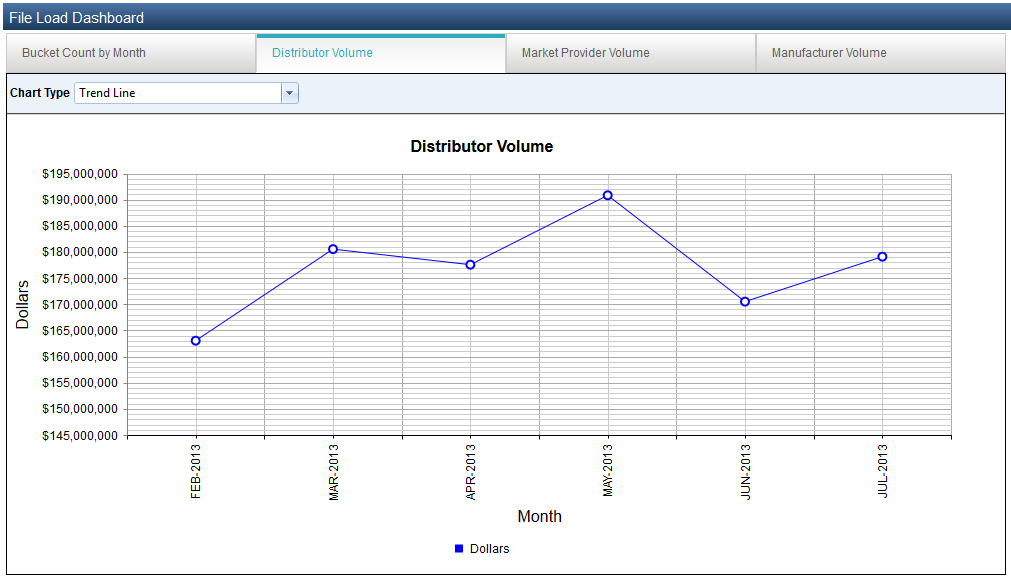Image resolution: width=1011 pixels, height=582 pixels.
Task: Click the Distributor Volume chart title
Action: point(482,146)
